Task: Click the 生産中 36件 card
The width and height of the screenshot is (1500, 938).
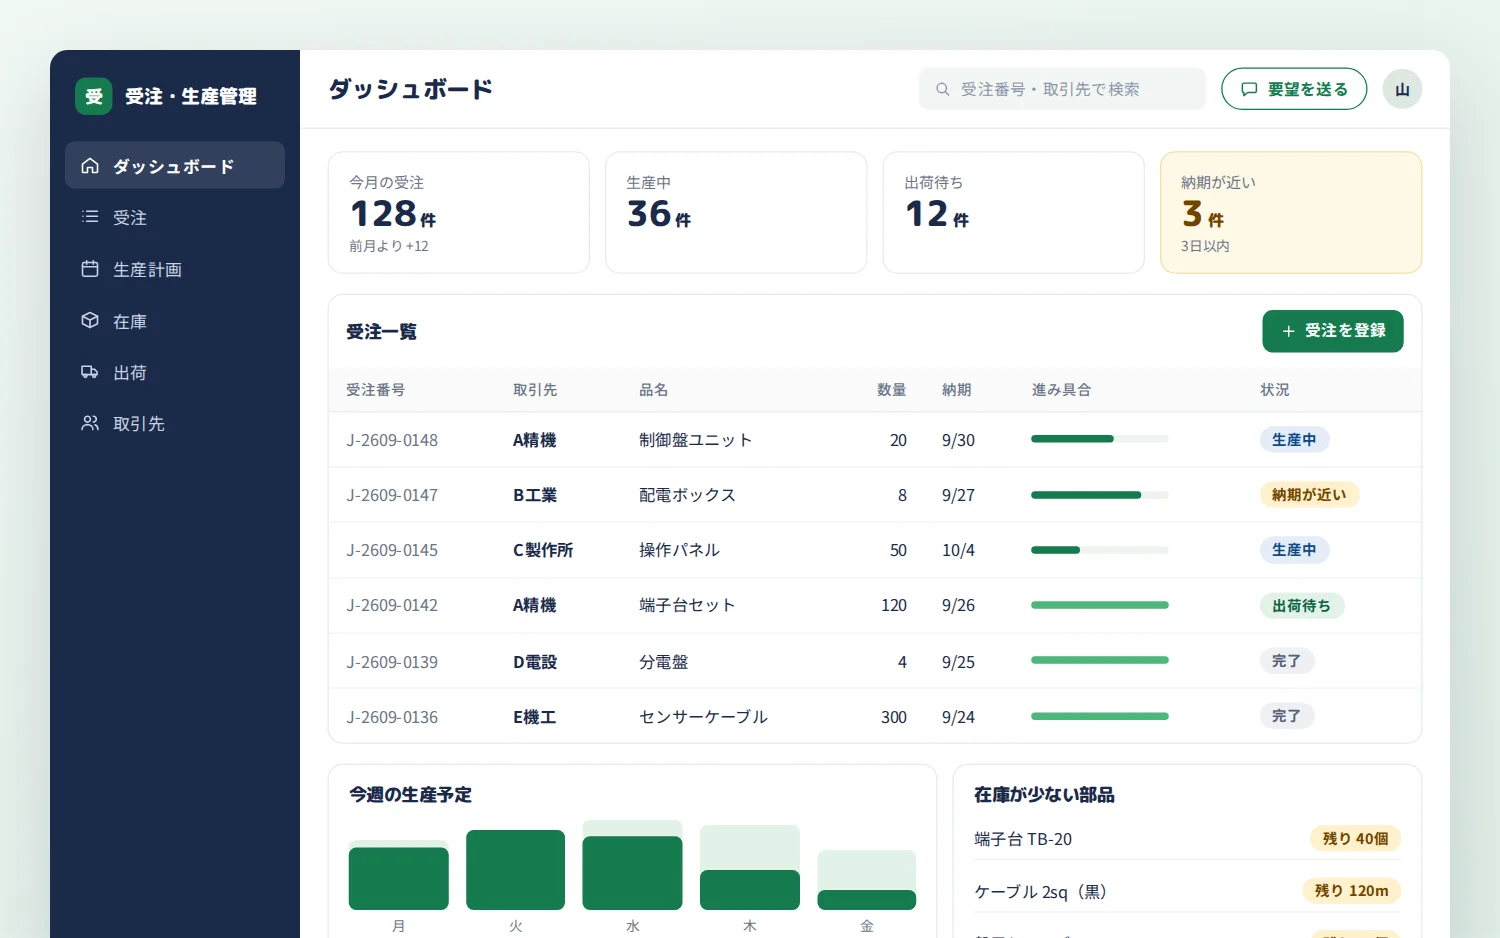Action: [x=736, y=212]
